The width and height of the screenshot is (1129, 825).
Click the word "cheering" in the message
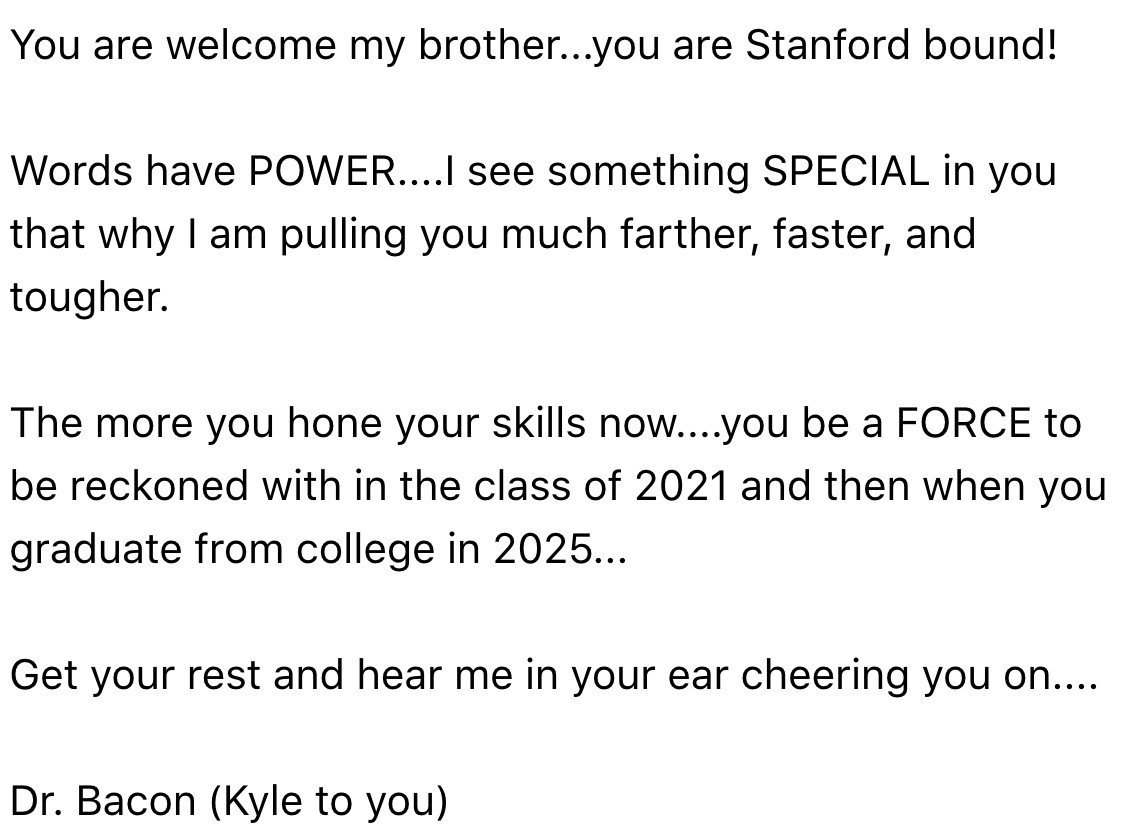pyautogui.click(x=825, y=676)
